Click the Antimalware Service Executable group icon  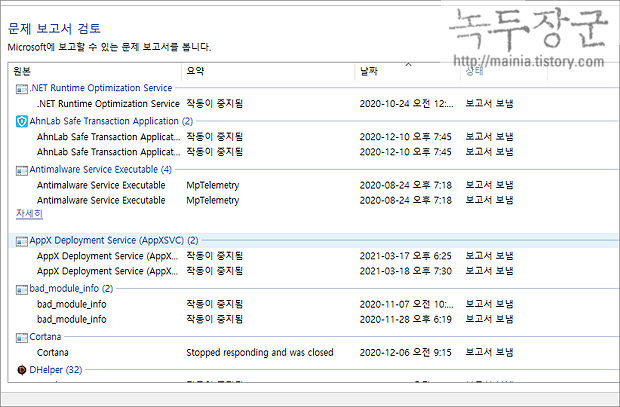click(21, 170)
